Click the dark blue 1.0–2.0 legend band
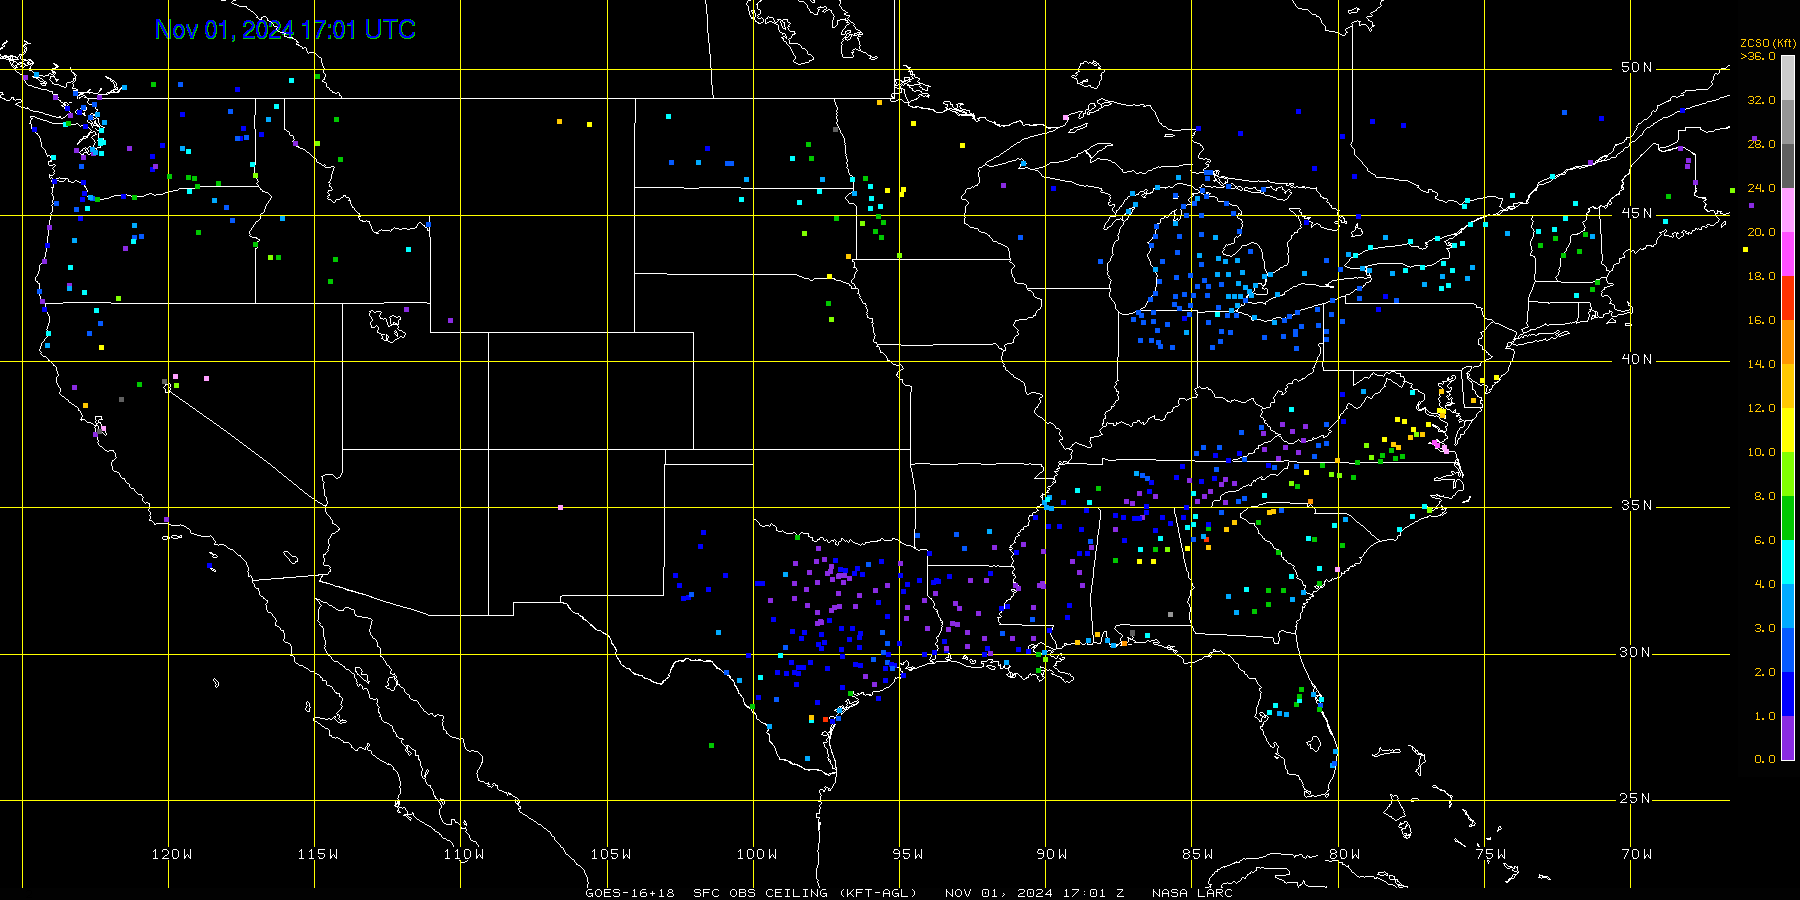 pos(1788,694)
